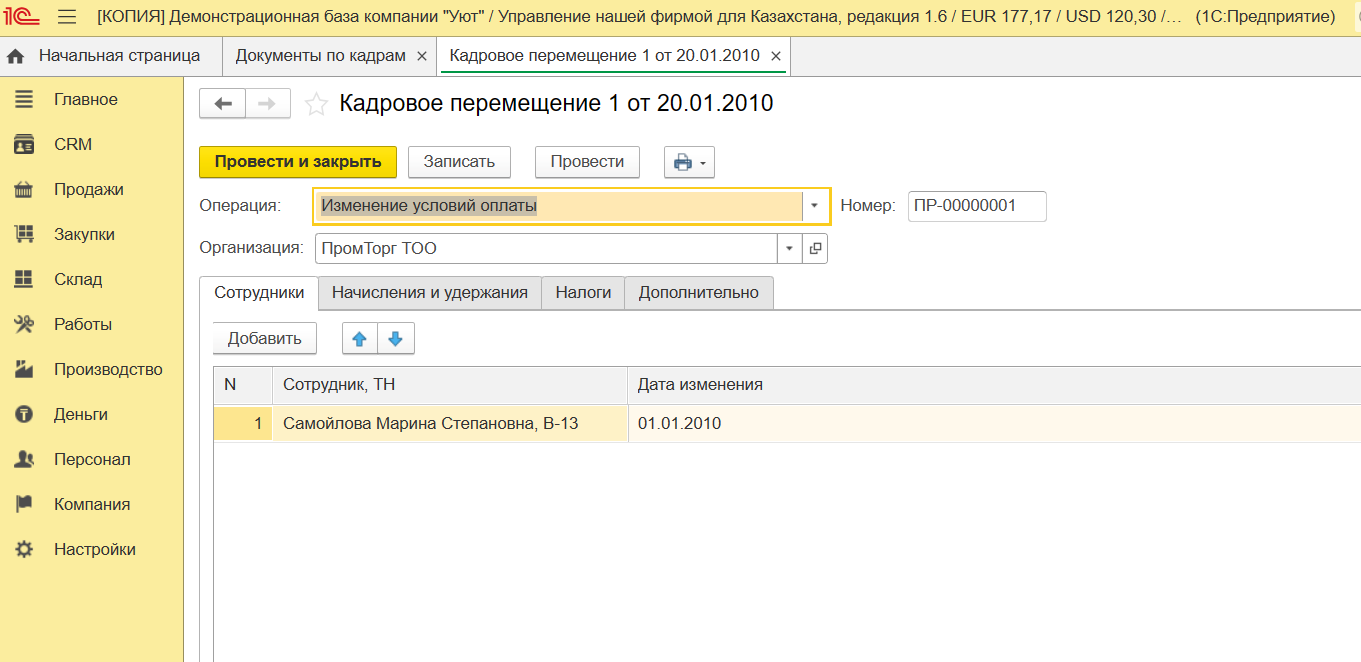Viewport: 1361px width, 662px height.
Task: Expand the Организация dropdown arrow
Action: pos(790,249)
